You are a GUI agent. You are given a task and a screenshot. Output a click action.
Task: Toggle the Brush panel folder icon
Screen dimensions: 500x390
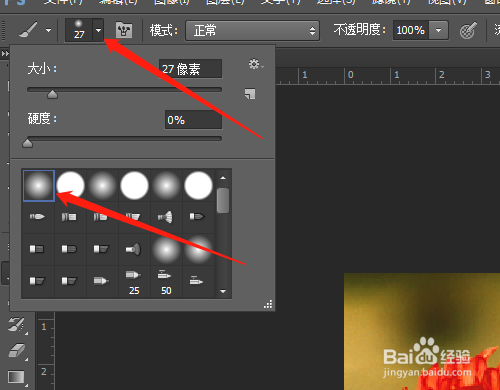pyautogui.click(x=124, y=31)
